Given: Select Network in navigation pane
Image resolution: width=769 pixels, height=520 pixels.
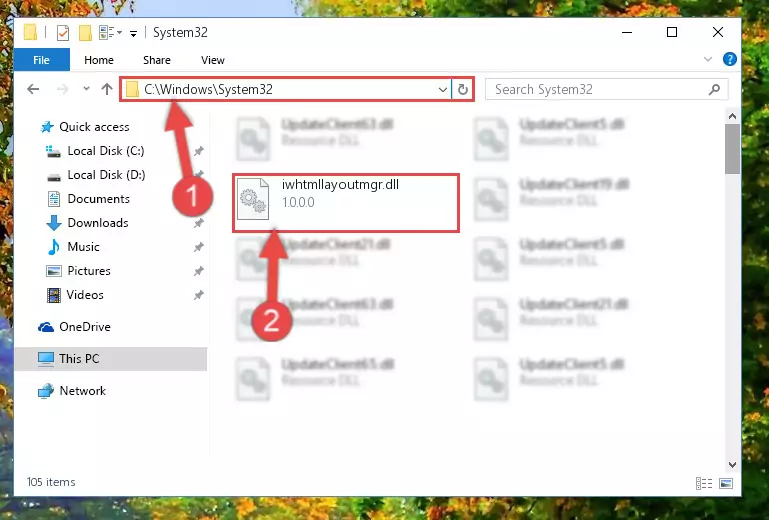Looking at the screenshot, I should point(82,391).
